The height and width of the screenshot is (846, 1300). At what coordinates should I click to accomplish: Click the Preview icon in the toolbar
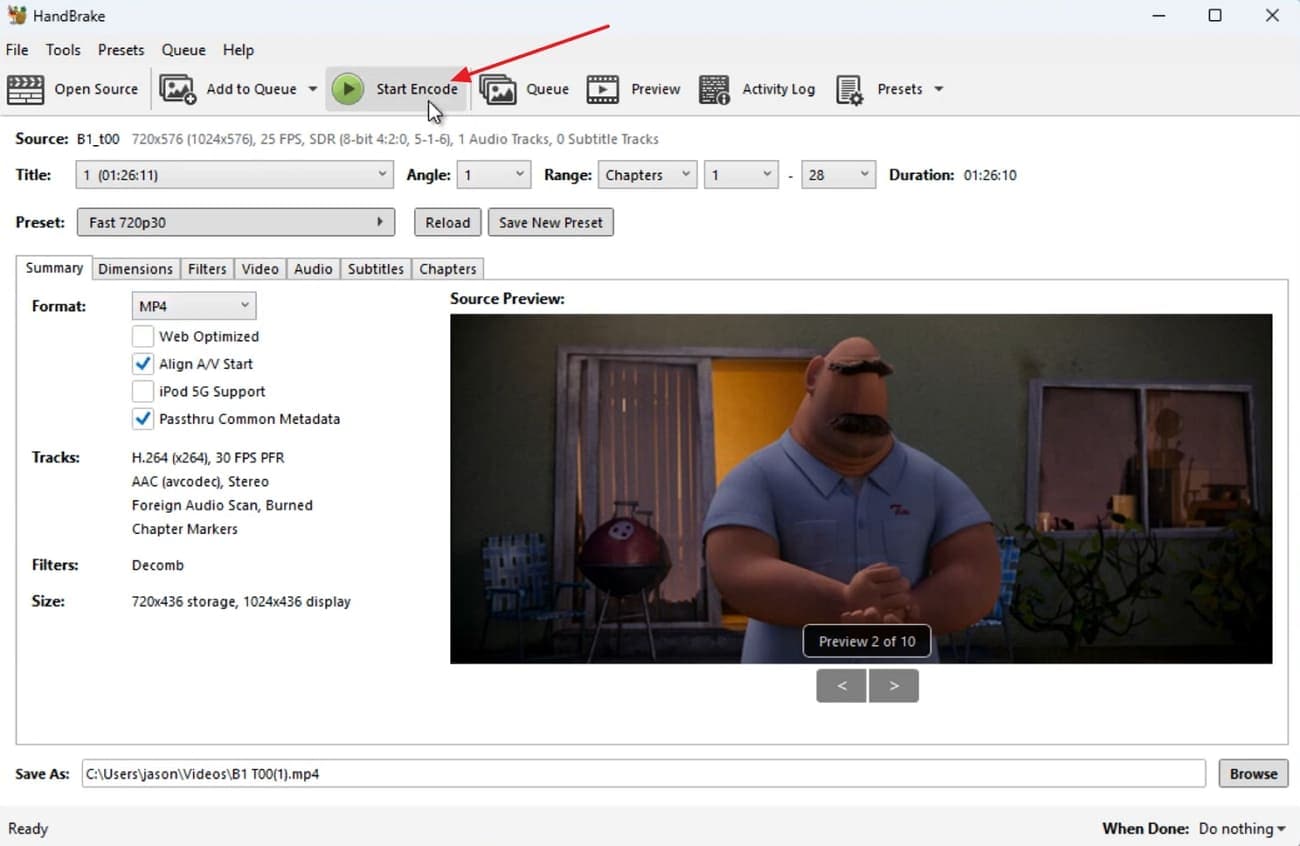click(x=603, y=89)
